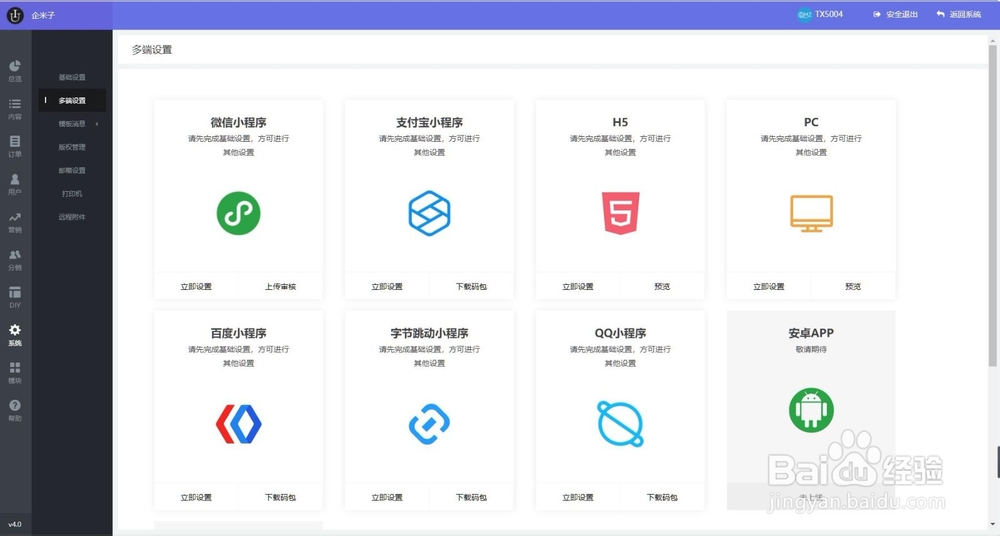Viewport: 1000px width, 536px height.
Task: Open 基础设置 in the submenu
Action: 72,77
